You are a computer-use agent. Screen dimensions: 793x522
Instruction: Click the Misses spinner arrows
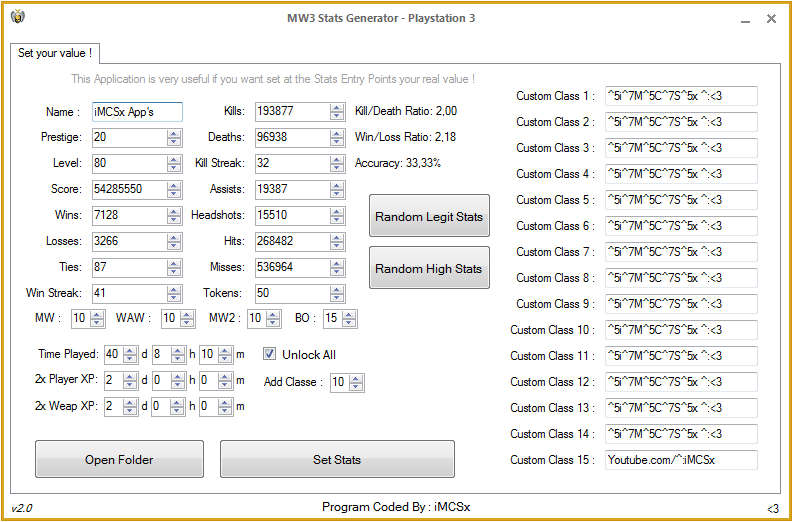click(337, 268)
